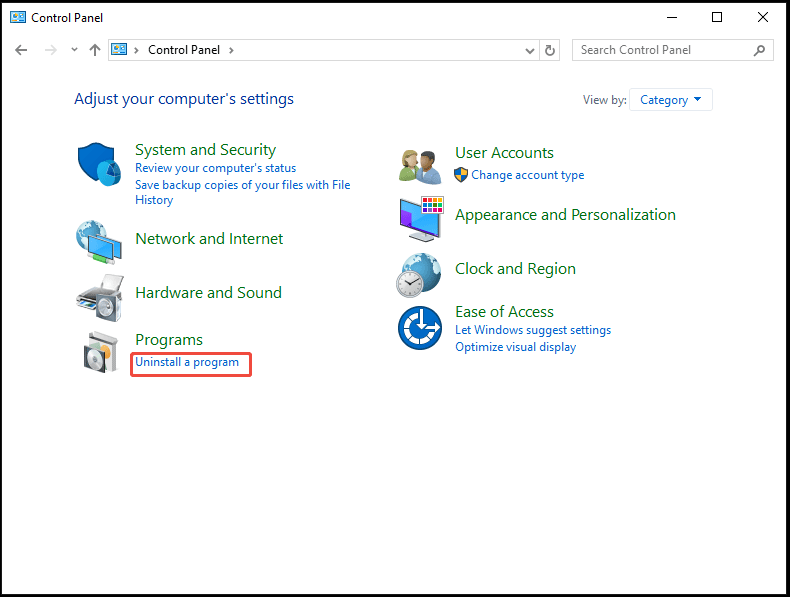Expand the chevron after Control Panel breadcrumb
This screenshot has height=597, width=790.
[231, 50]
